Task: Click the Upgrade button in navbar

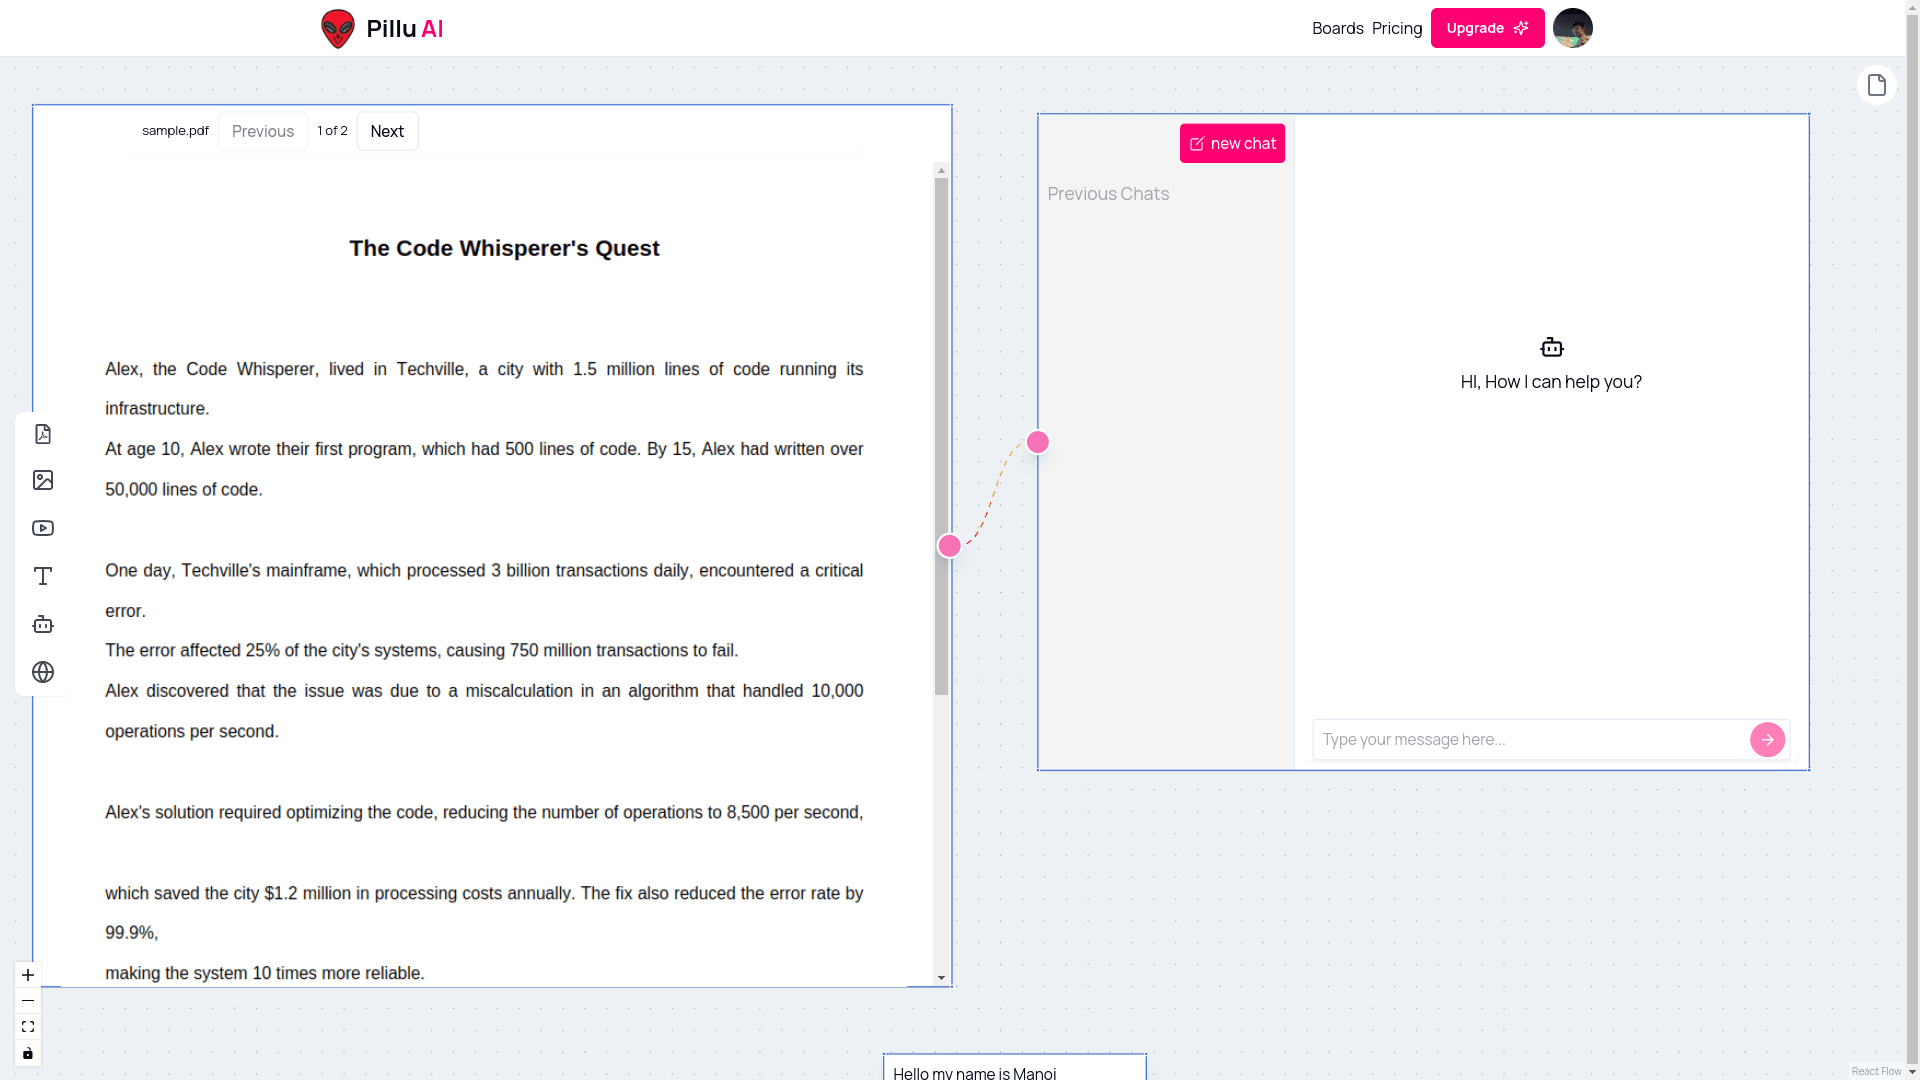Action: (1487, 28)
